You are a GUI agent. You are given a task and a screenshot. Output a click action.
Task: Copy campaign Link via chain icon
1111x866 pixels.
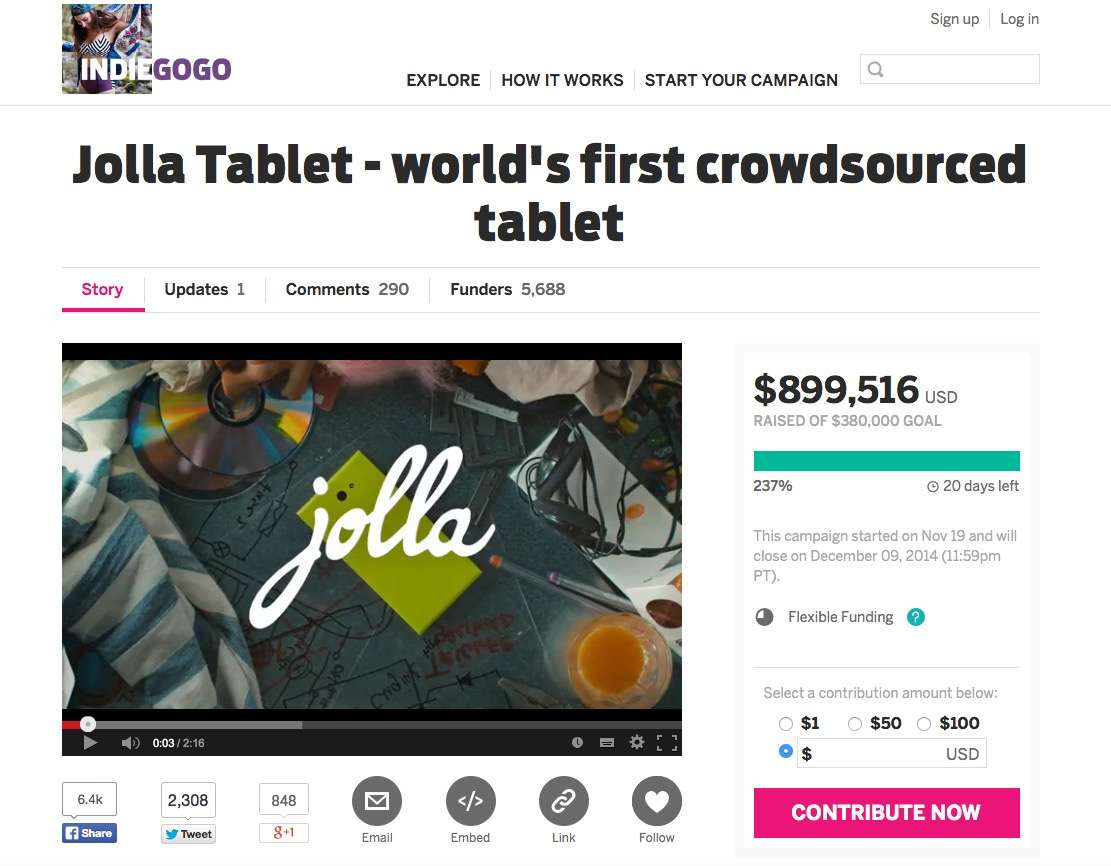(x=564, y=801)
